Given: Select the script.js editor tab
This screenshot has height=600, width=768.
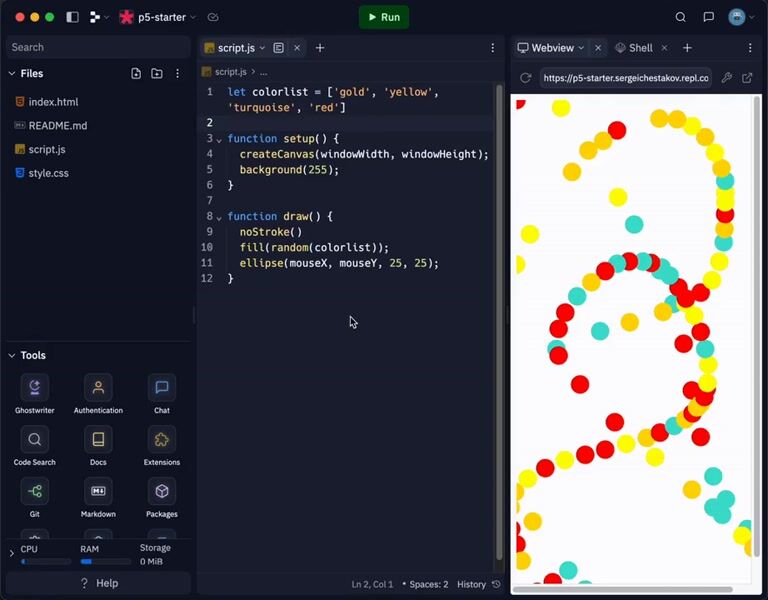Looking at the screenshot, I should pos(236,48).
